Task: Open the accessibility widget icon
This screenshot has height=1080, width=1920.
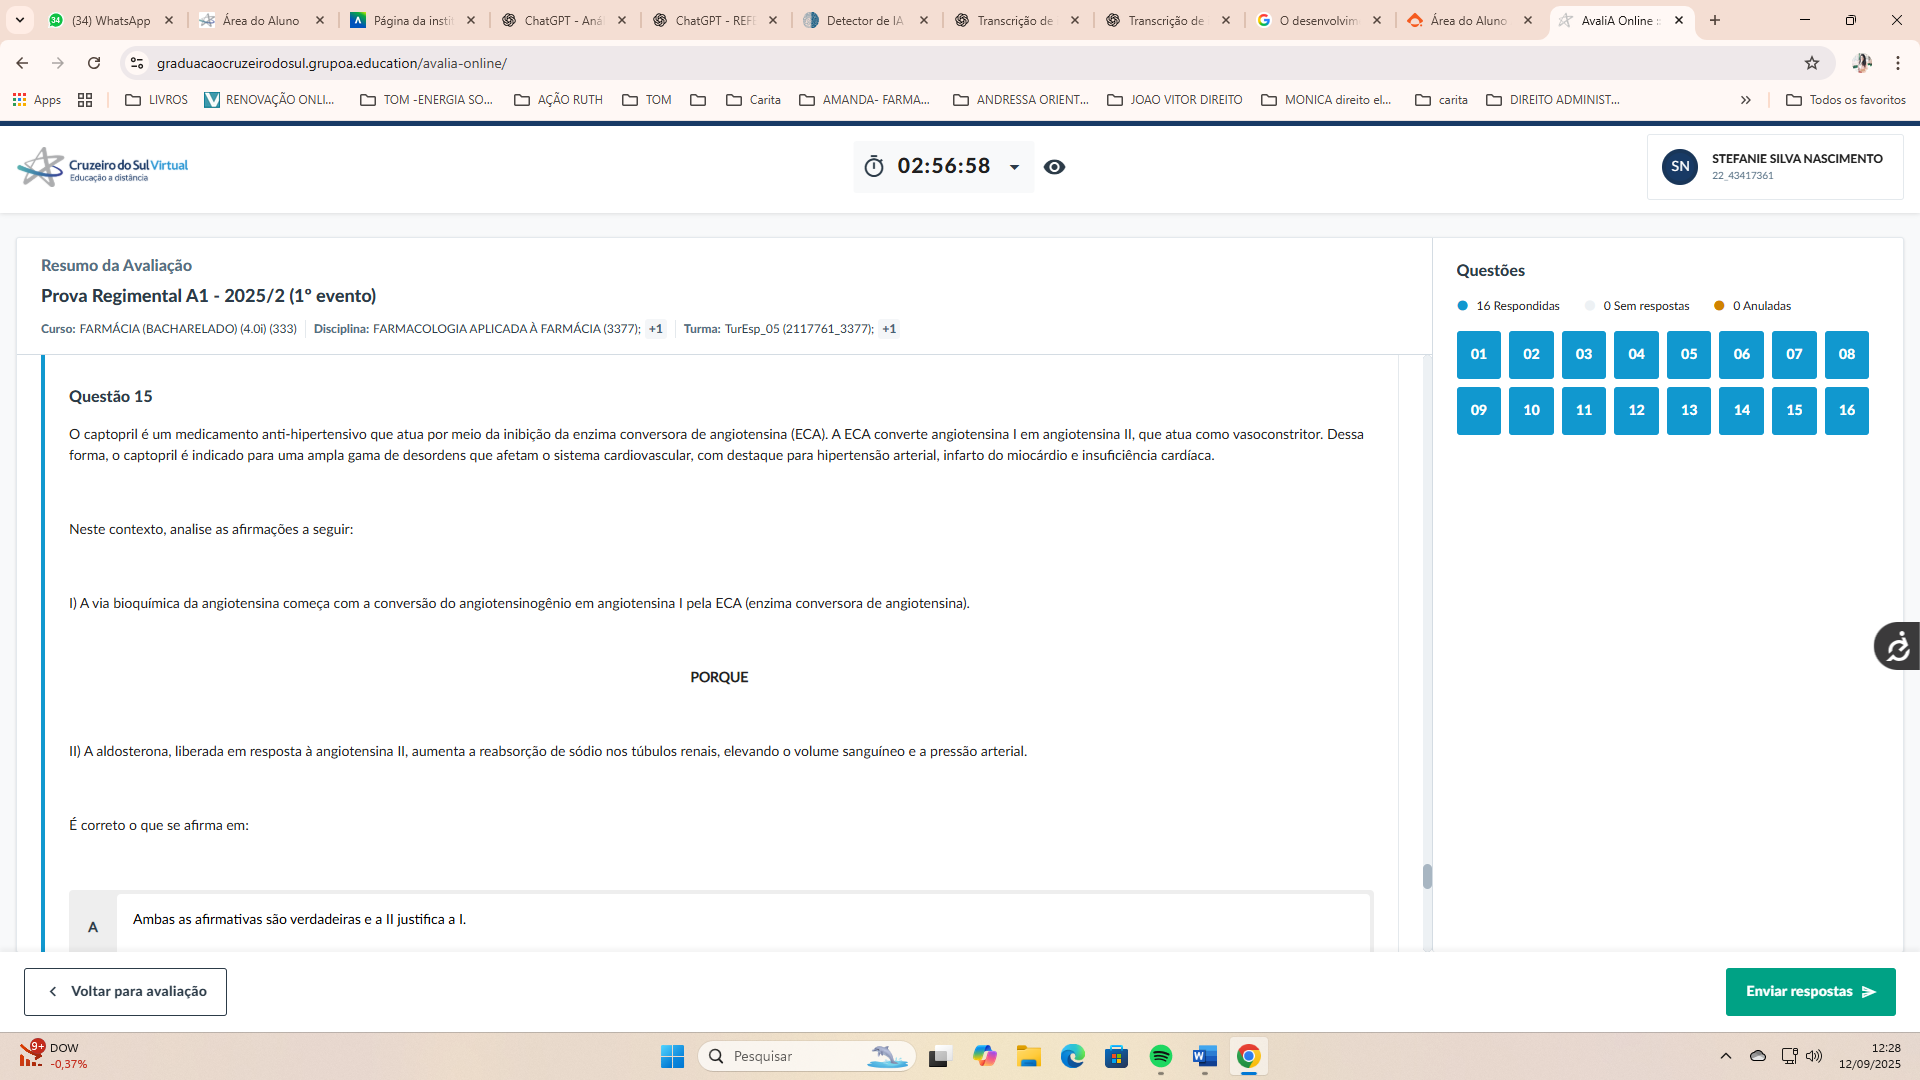Action: click(1897, 646)
